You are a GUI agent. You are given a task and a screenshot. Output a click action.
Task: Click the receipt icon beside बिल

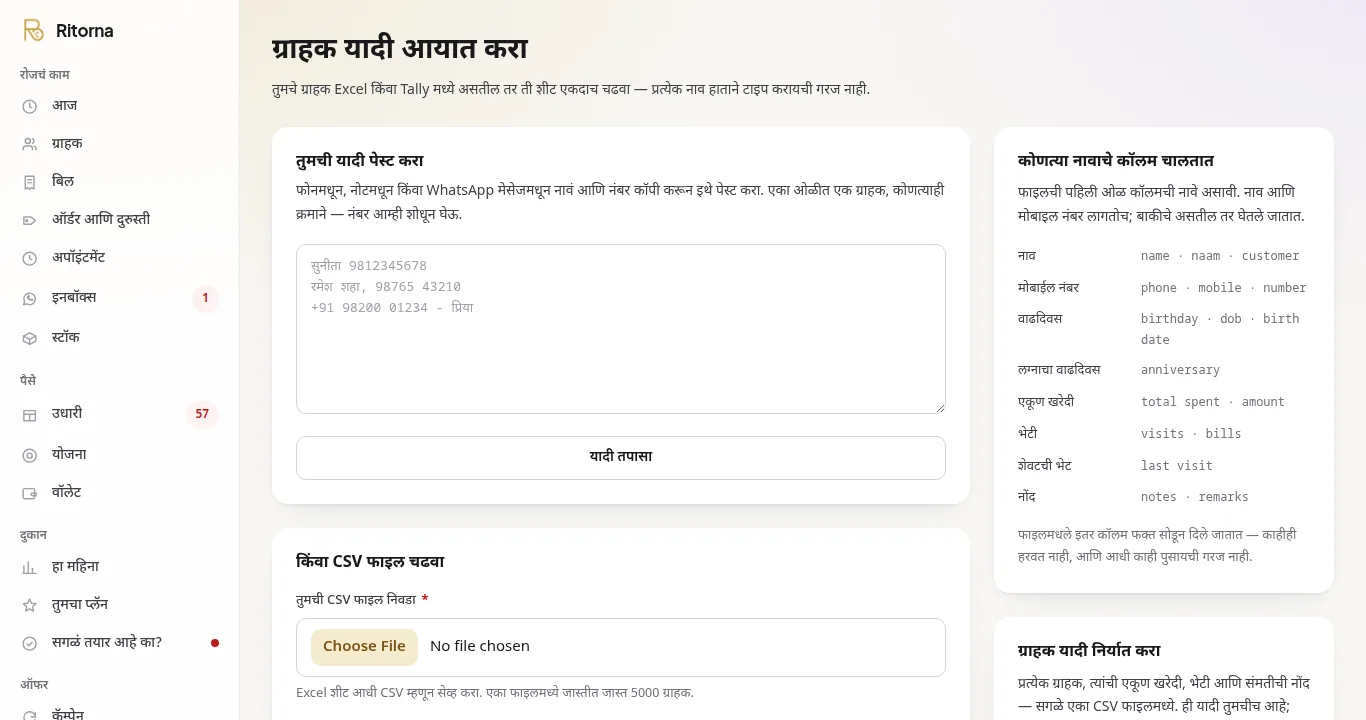30,182
